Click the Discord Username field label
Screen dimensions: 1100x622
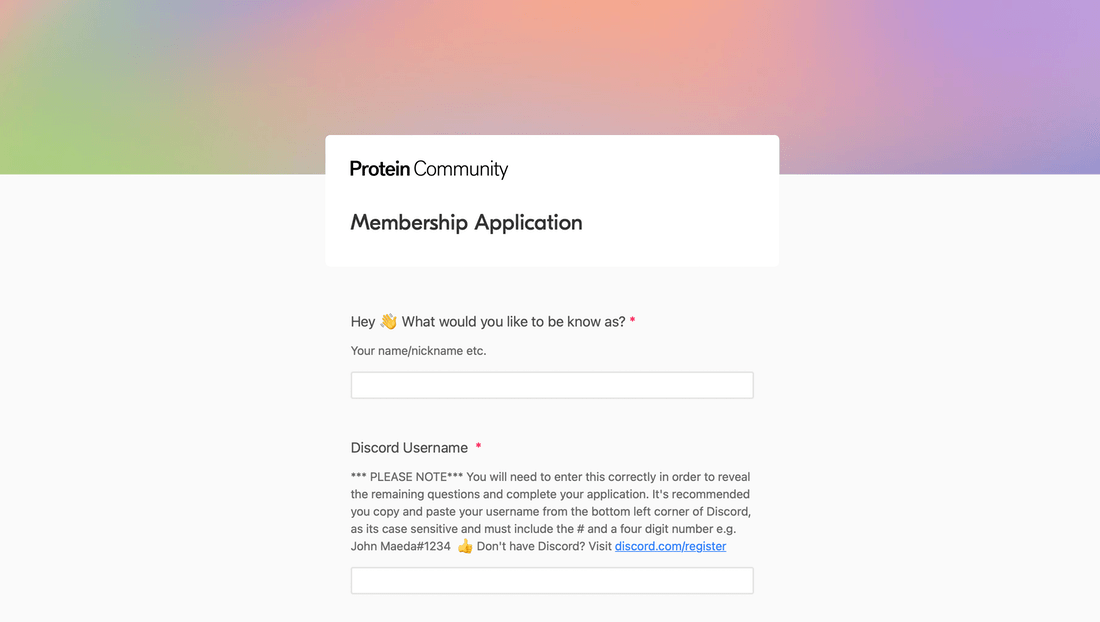click(409, 447)
